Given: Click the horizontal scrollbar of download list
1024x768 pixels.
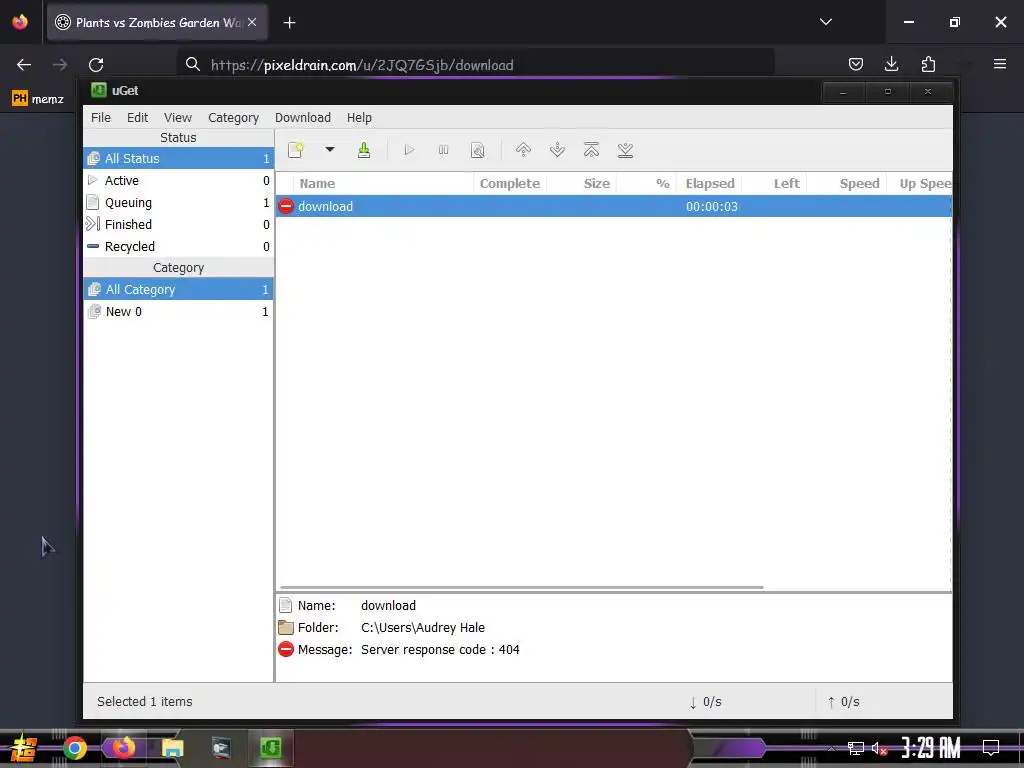Looking at the screenshot, I should 521,587.
